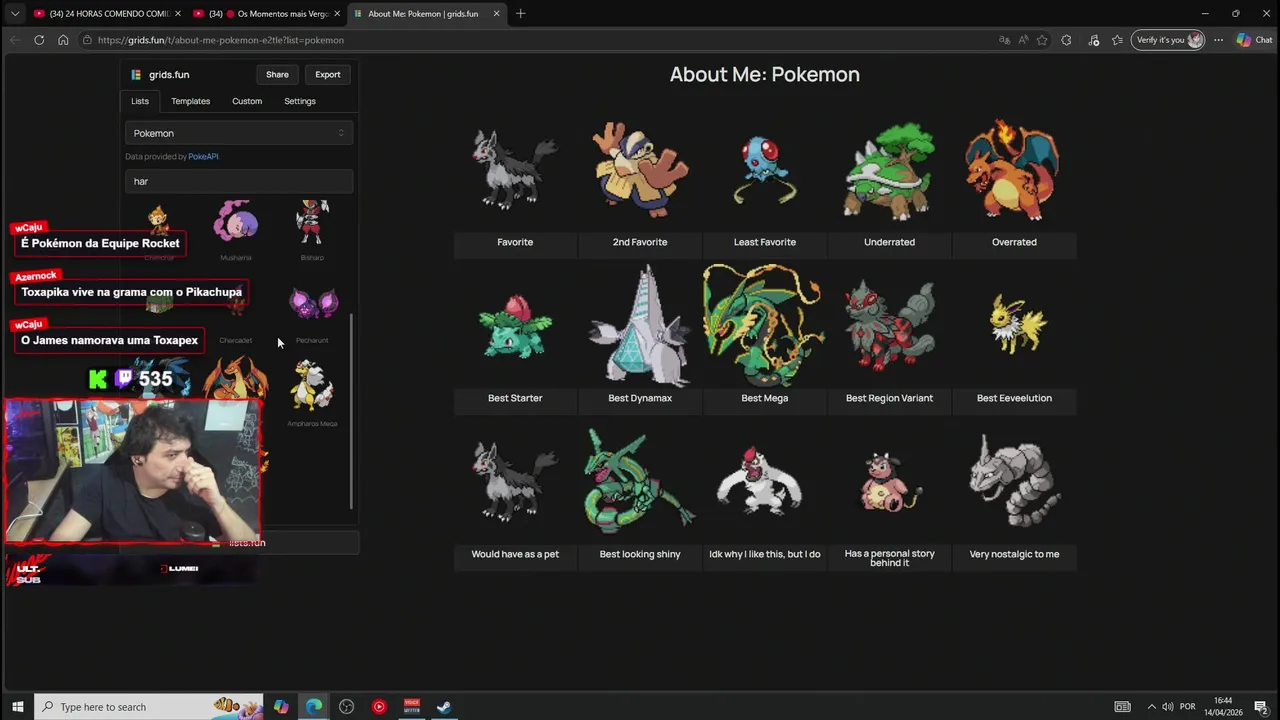Refresh the page
Viewport: 1280px width, 720px height.
point(39,40)
